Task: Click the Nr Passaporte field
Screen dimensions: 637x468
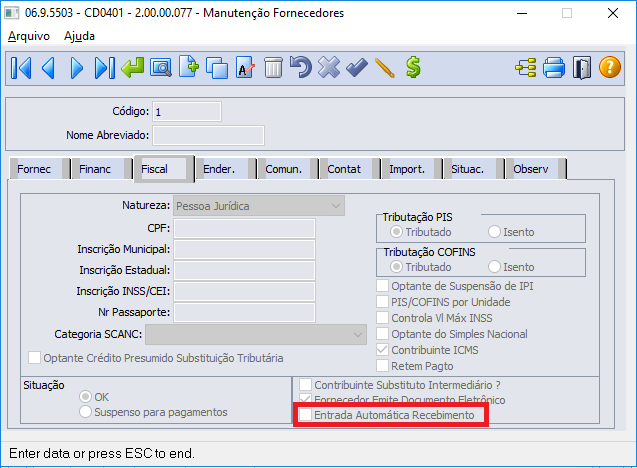Action: coord(245,313)
